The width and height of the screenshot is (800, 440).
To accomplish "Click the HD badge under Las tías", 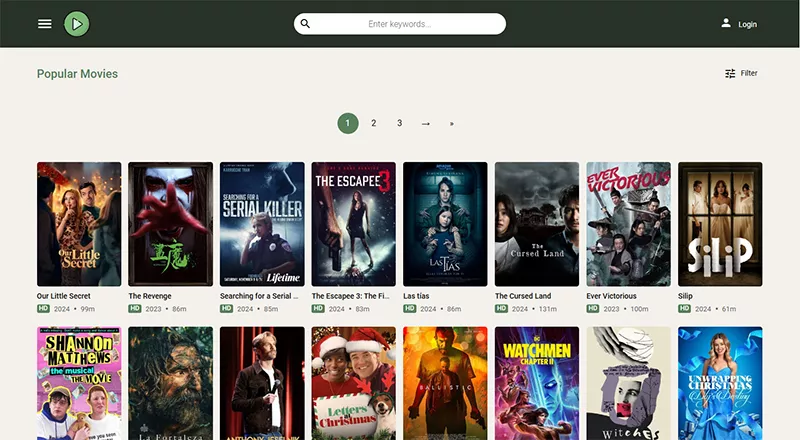I will tap(410, 308).
